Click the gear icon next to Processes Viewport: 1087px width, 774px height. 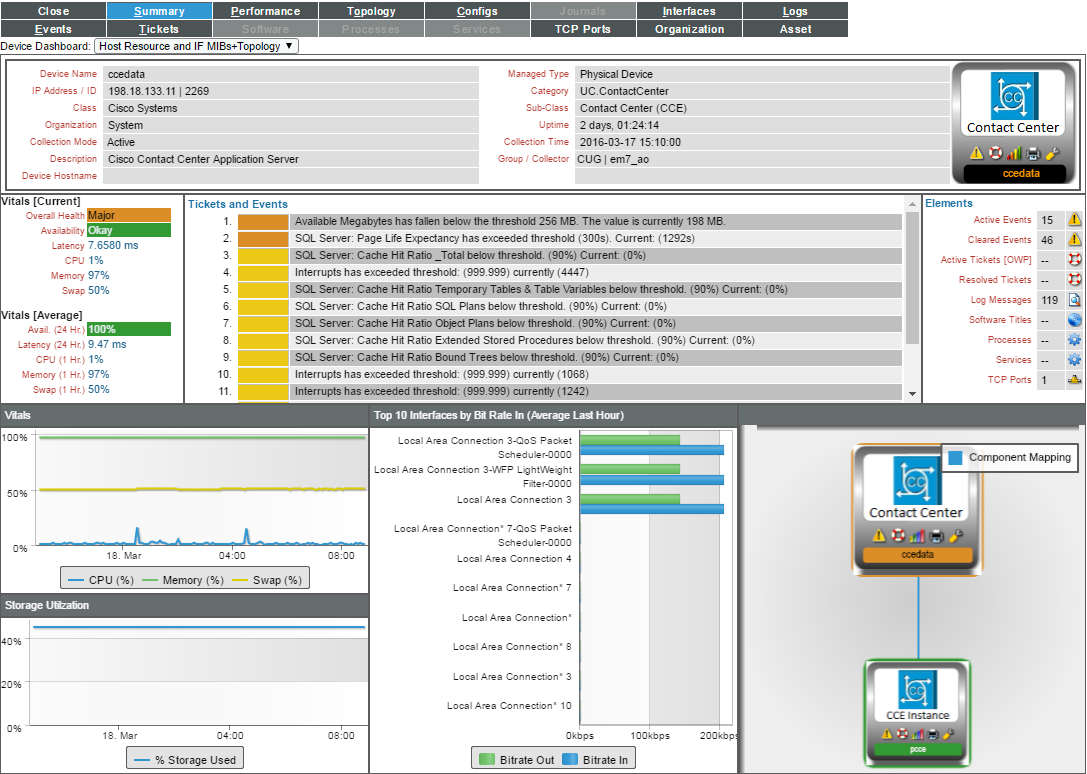pos(1075,340)
